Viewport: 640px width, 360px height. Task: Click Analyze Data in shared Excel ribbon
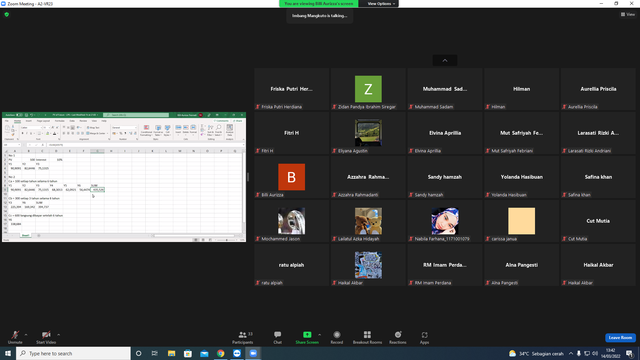230,131
